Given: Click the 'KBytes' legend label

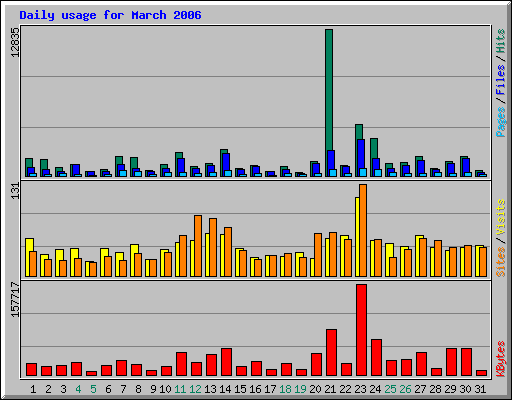Looking at the screenshot, I should (501, 359).
